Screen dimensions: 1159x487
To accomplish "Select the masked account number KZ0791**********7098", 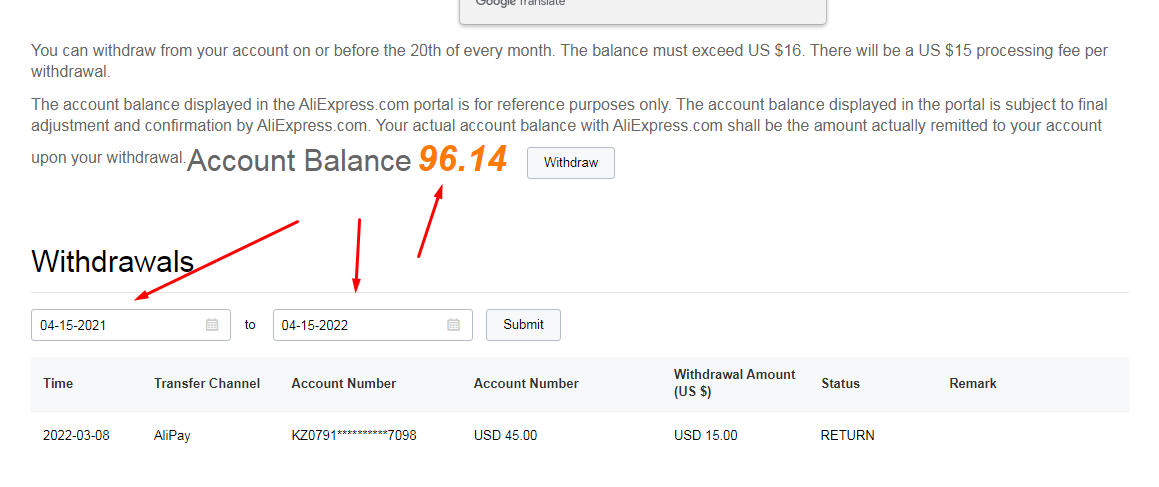I will point(354,435).
